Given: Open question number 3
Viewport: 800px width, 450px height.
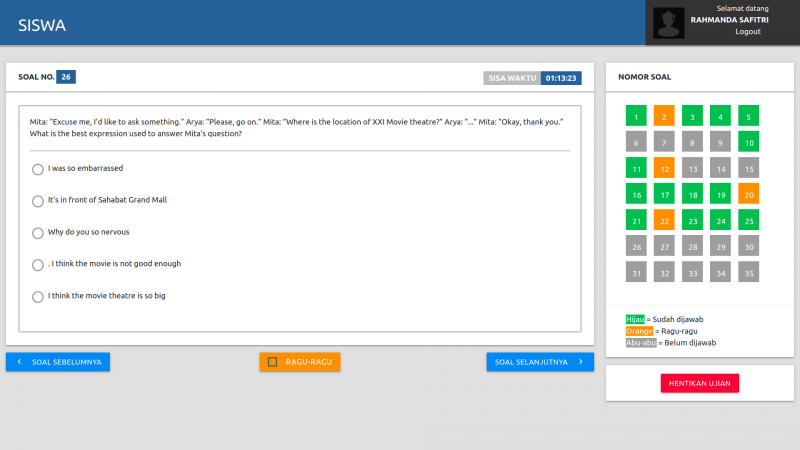Looking at the screenshot, I should click(x=692, y=116).
